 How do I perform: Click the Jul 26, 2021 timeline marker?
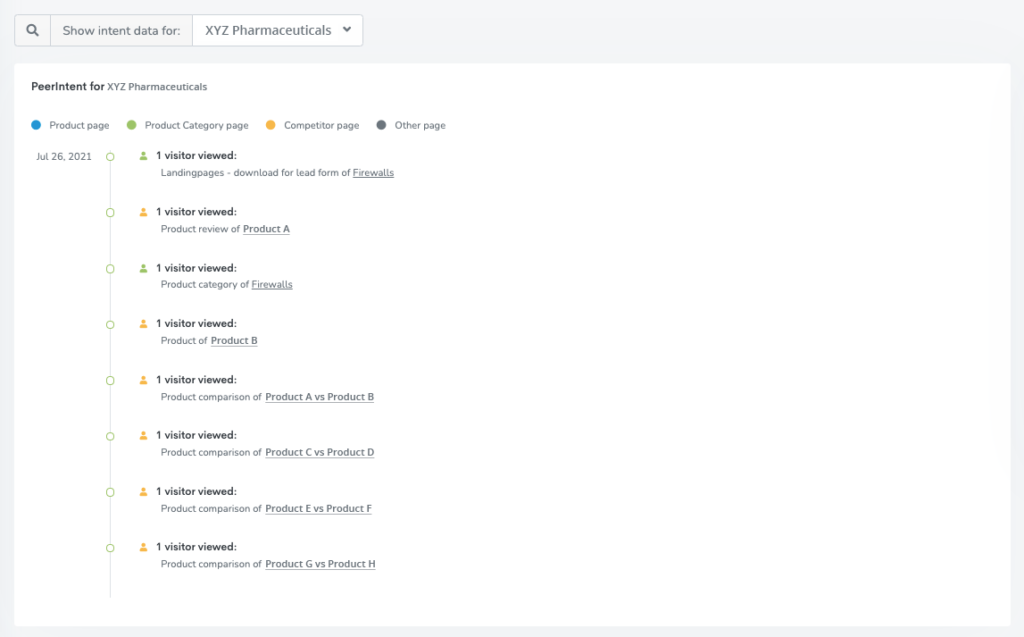(110, 156)
